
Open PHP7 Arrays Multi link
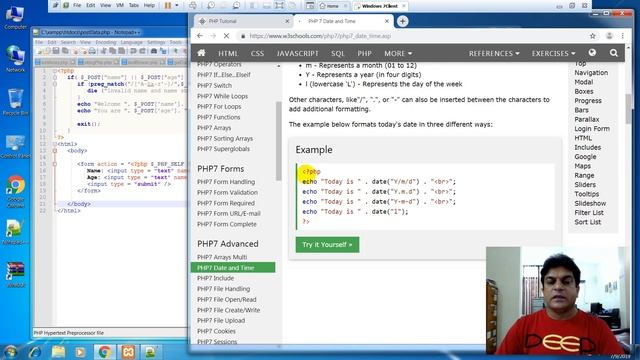click(222, 257)
